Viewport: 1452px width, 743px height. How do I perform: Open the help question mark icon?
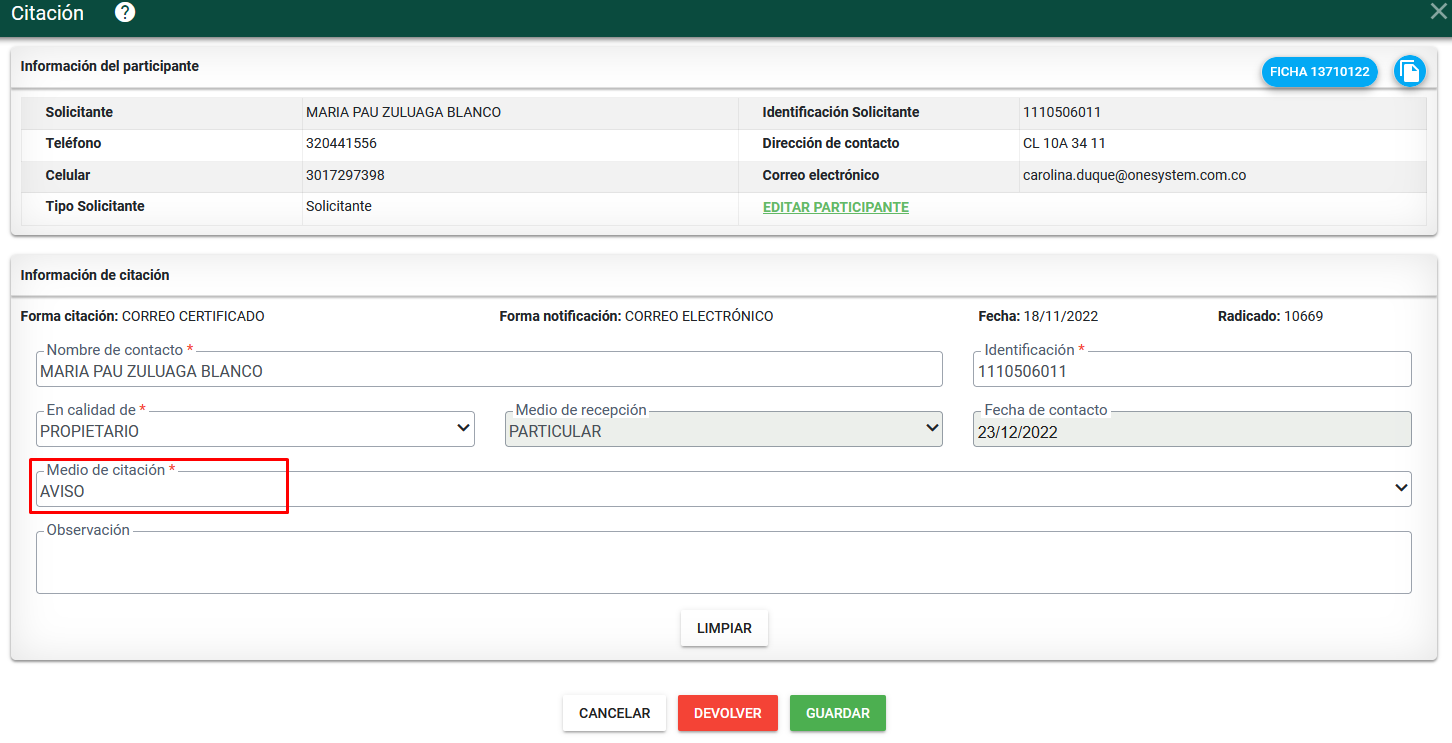point(125,13)
